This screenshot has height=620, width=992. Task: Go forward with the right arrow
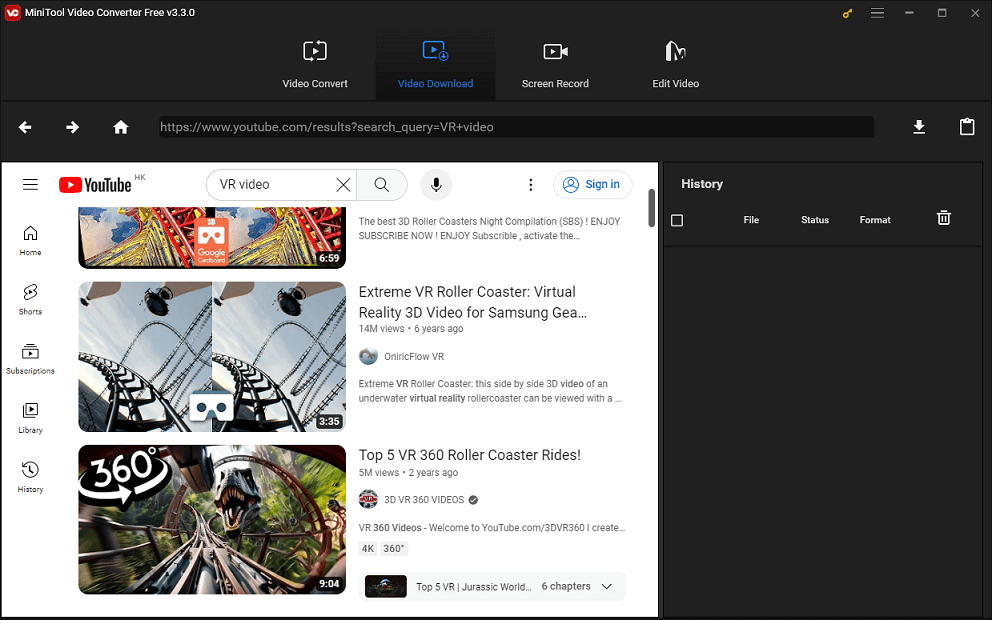[x=73, y=127]
